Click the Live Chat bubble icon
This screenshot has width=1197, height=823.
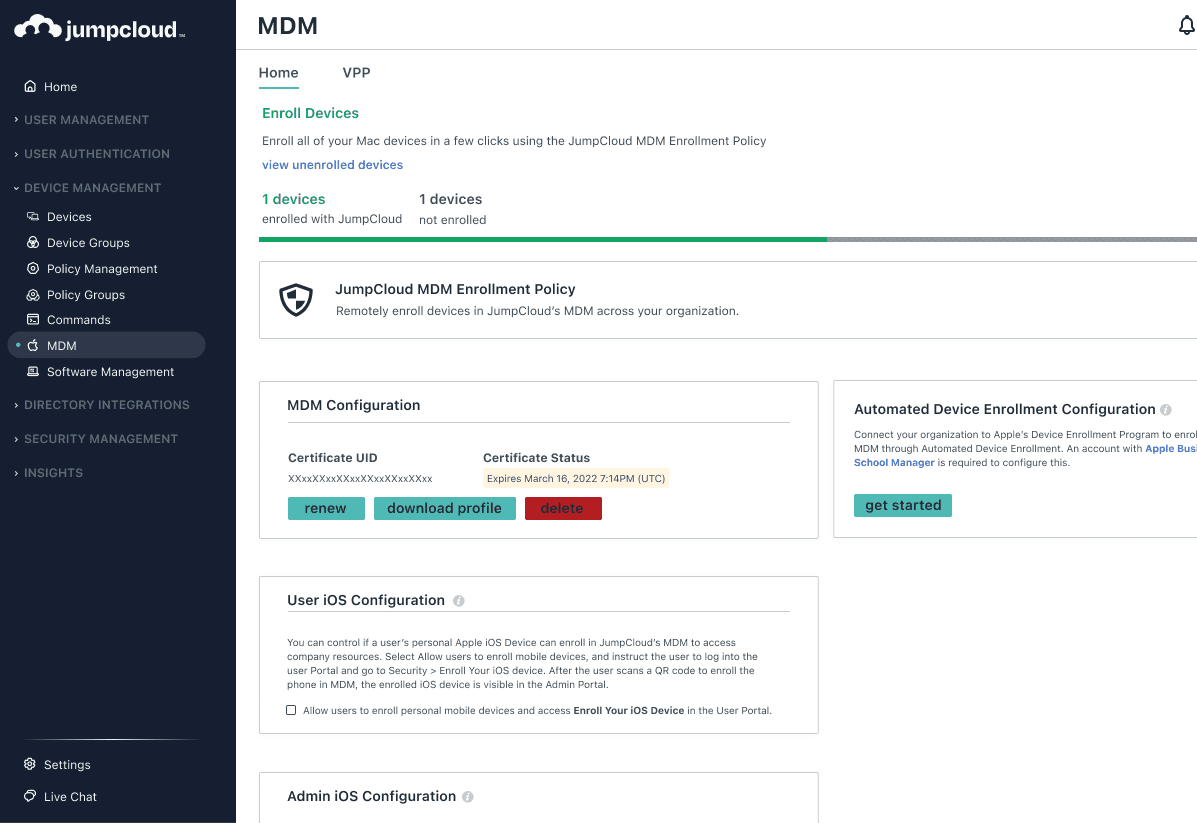[x=30, y=796]
